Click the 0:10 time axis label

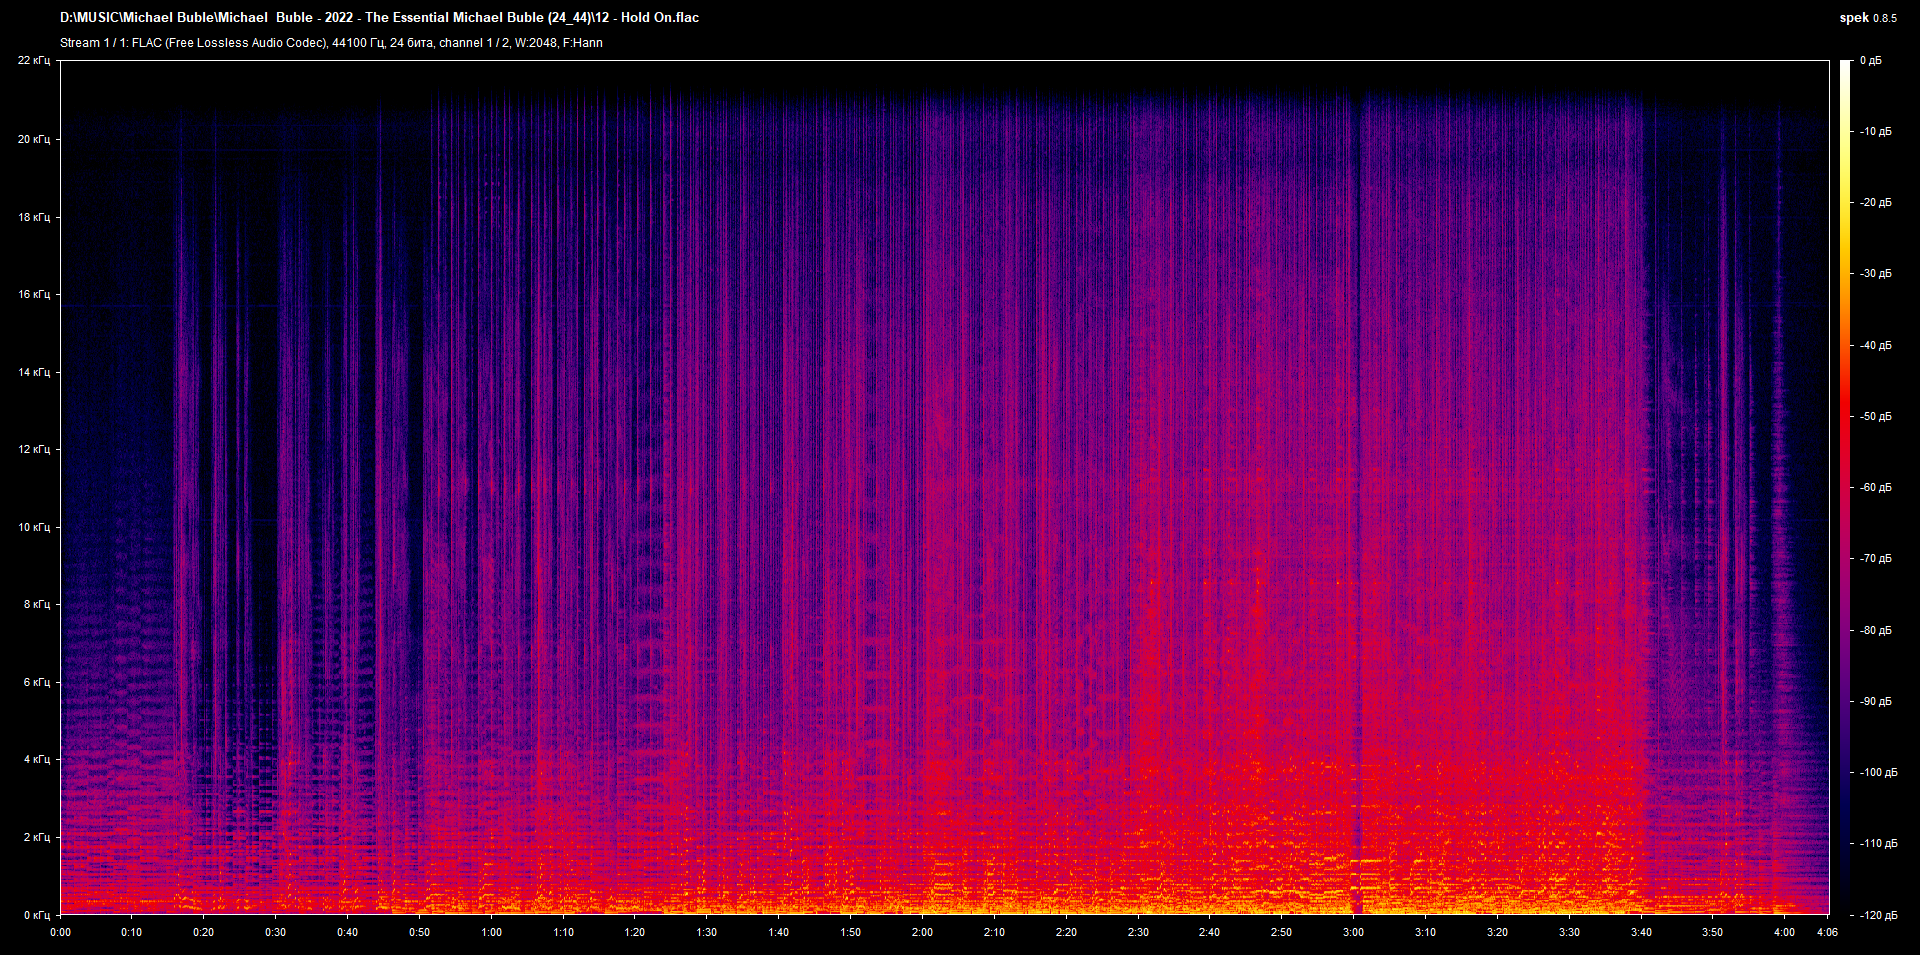[x=132, y=933]
